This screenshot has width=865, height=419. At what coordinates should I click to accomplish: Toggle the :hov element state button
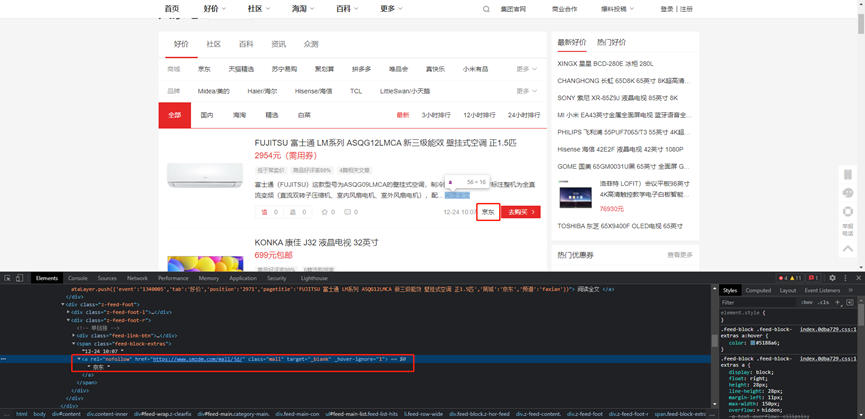pos(807,302)
